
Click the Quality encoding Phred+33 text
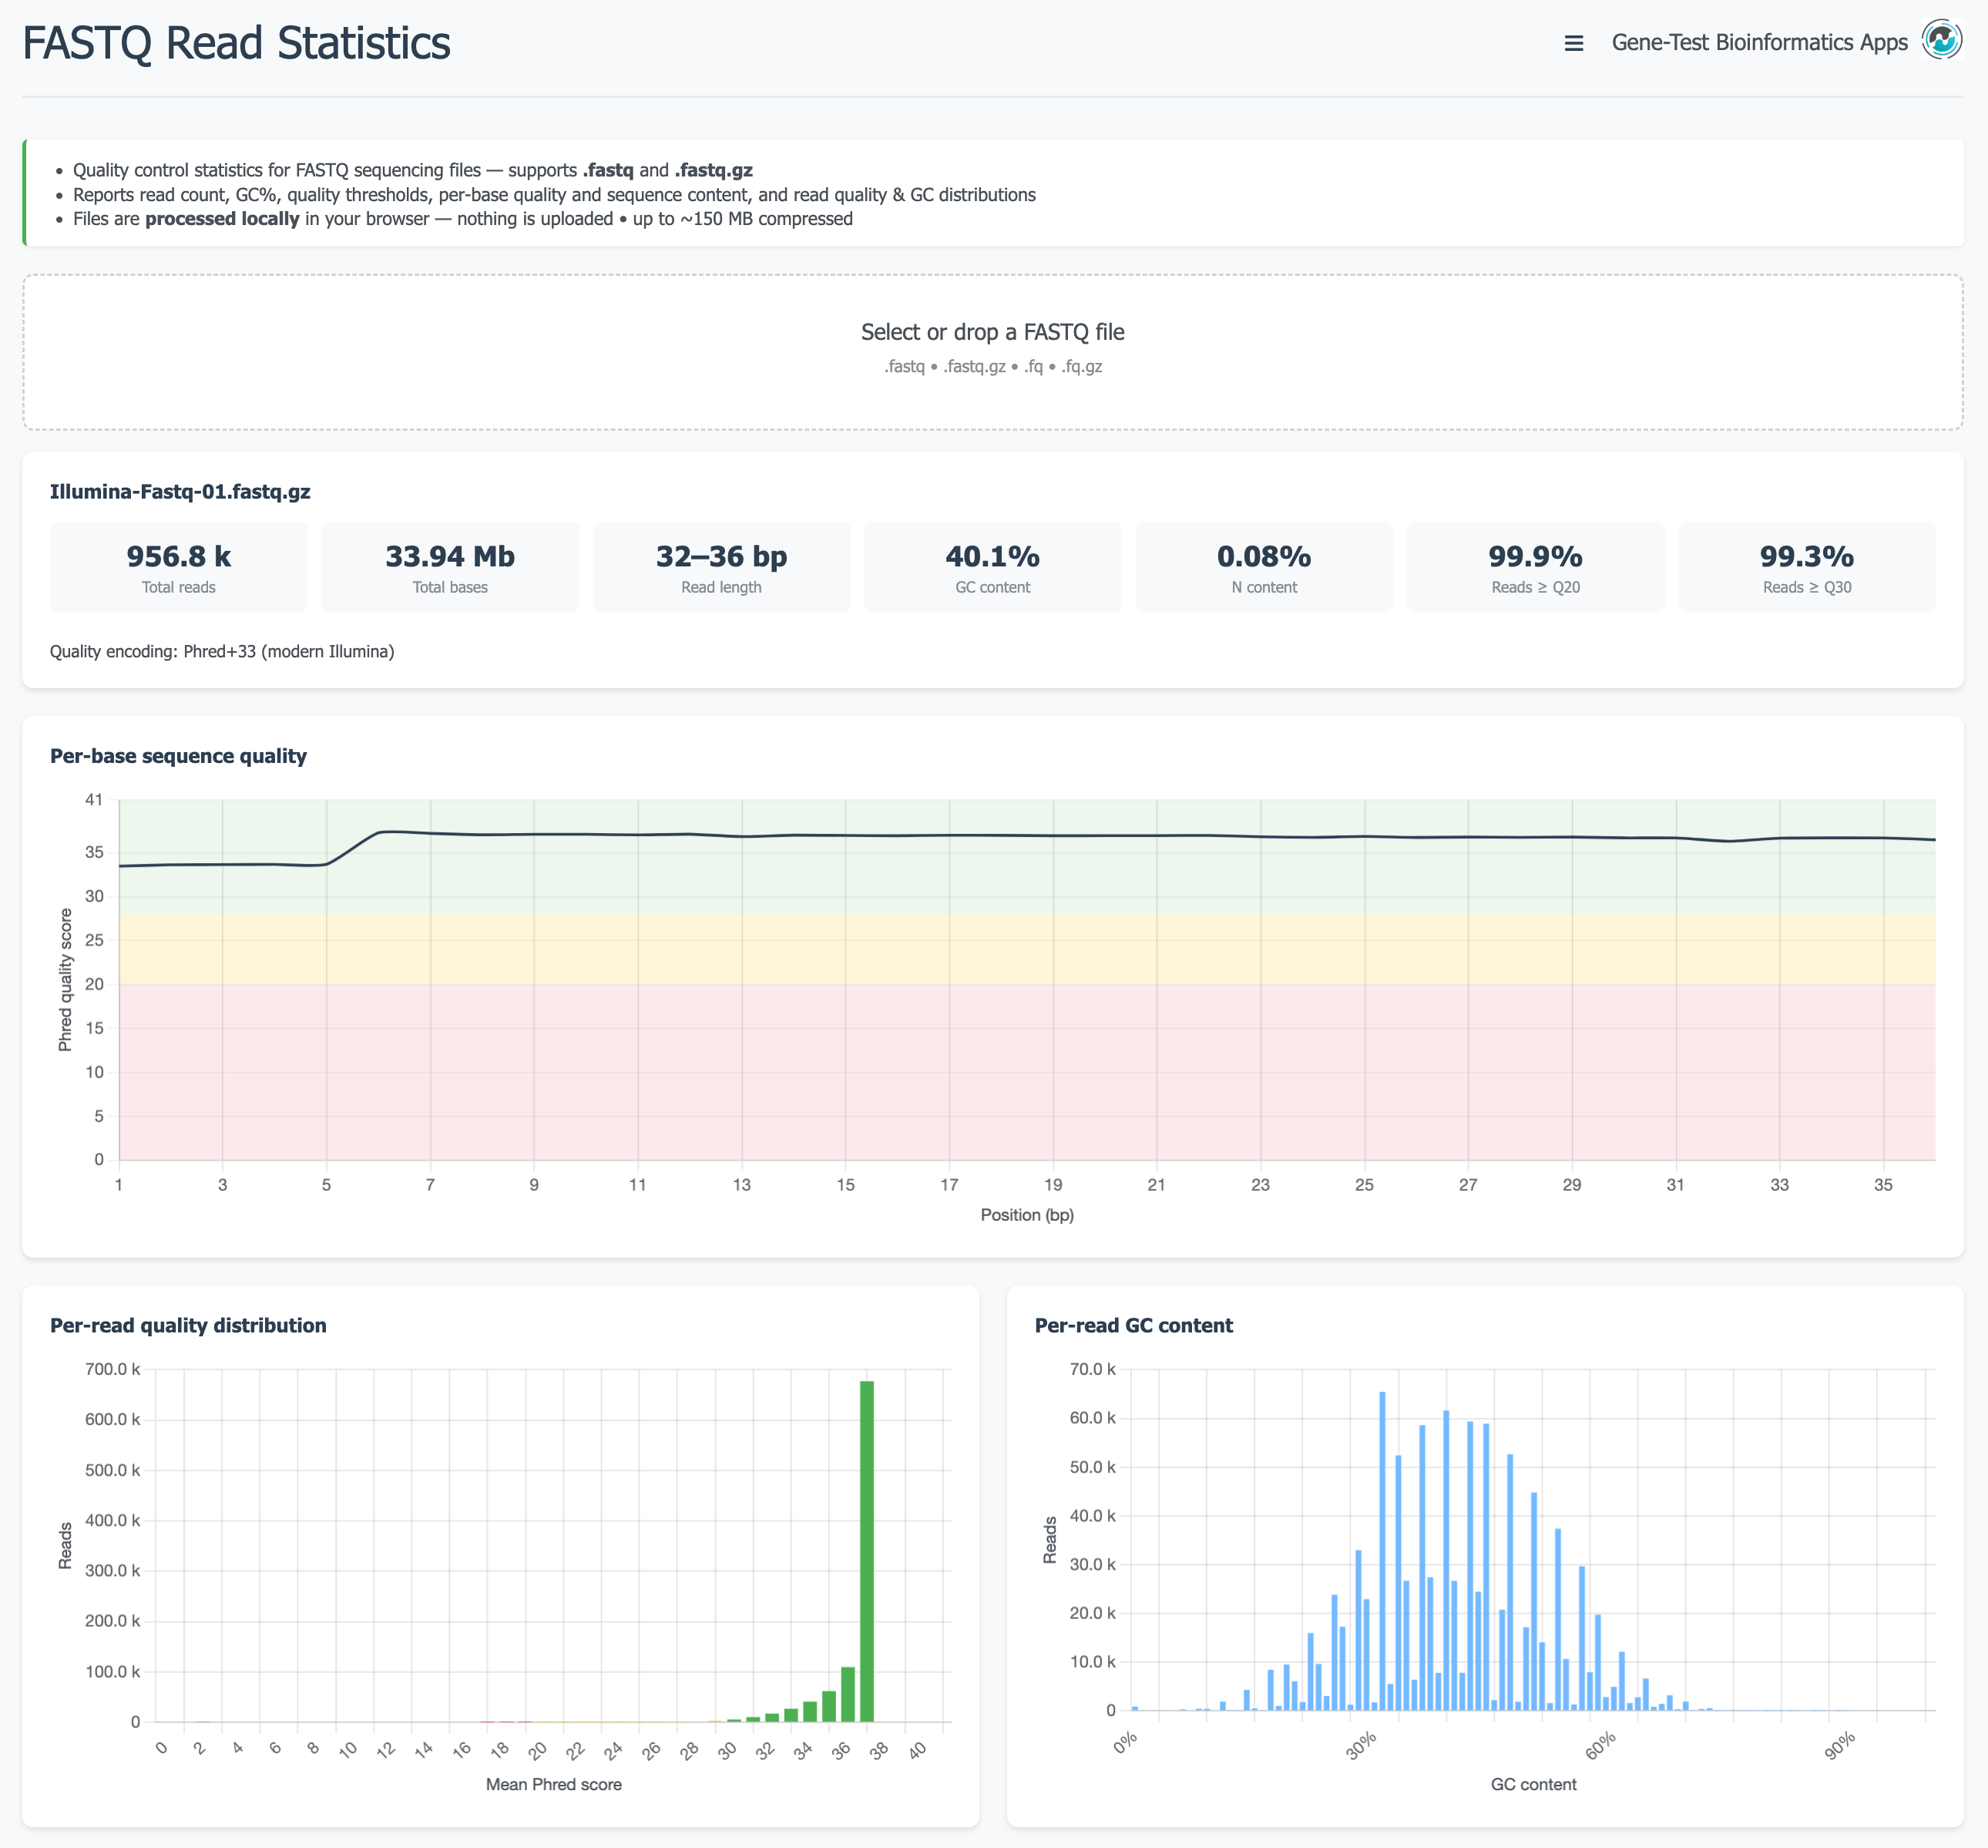[222, 650]
